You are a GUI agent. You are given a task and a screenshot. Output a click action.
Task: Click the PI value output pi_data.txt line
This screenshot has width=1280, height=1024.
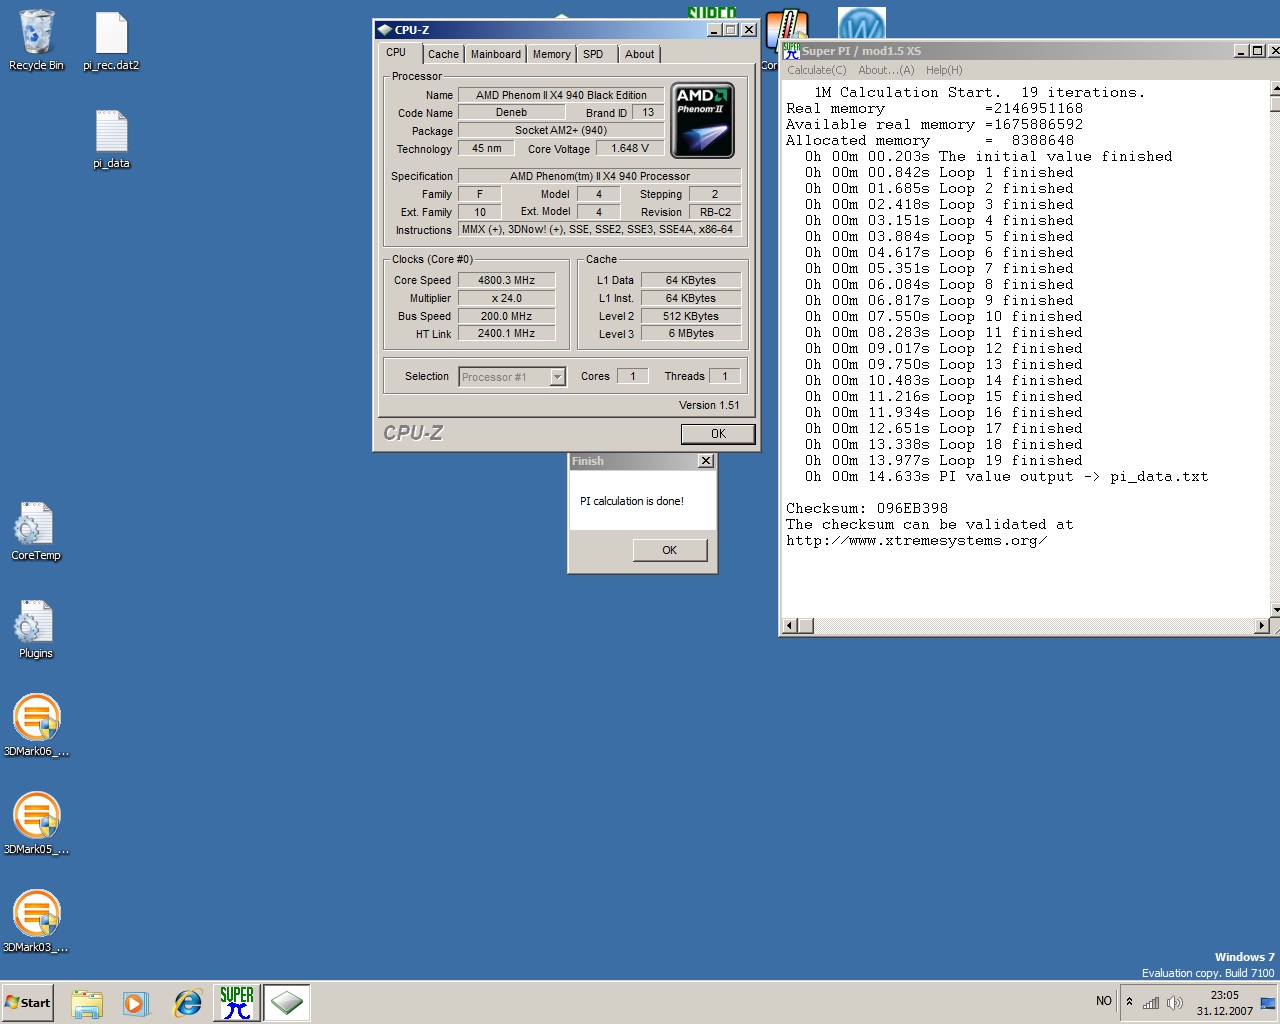pos(1007,476)
